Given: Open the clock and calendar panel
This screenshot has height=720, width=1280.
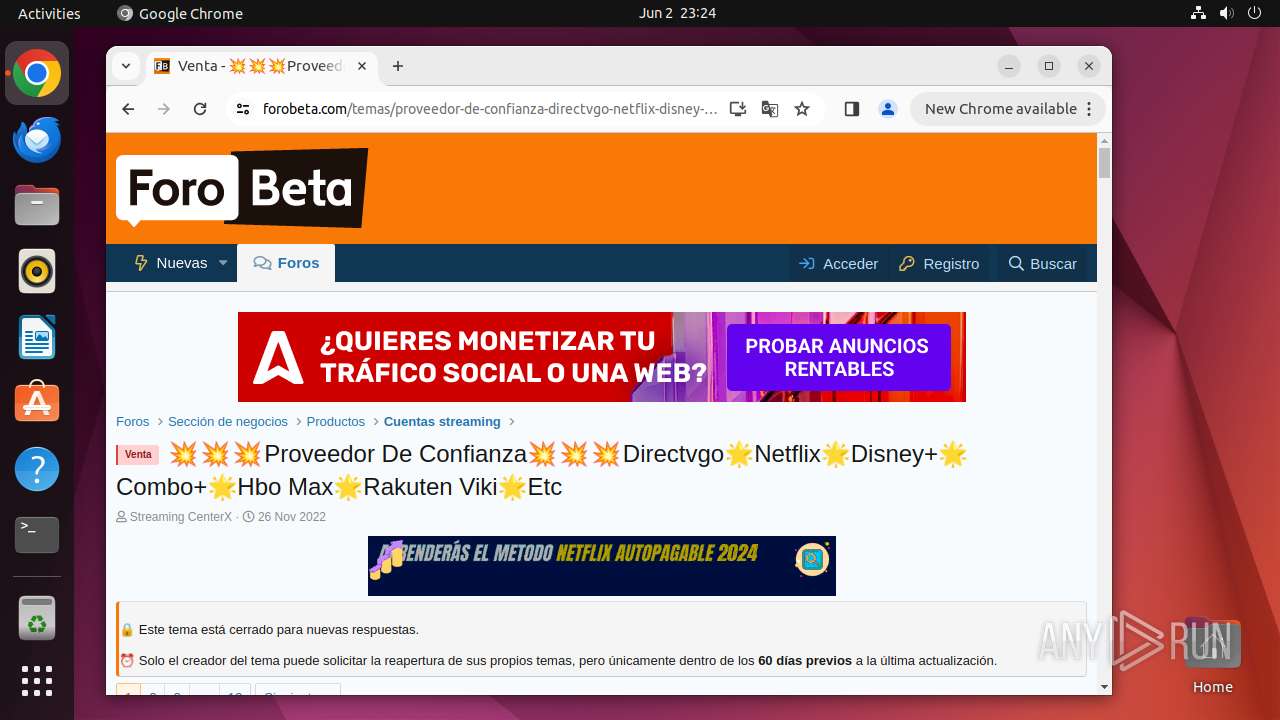Looking at the screenshot, I should (677, 13).
